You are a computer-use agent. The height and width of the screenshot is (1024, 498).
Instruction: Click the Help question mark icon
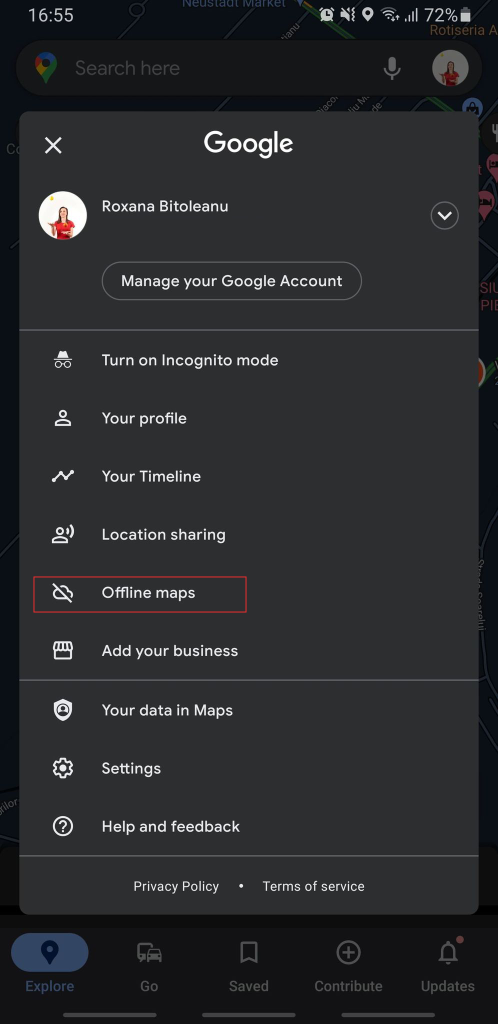63,826
